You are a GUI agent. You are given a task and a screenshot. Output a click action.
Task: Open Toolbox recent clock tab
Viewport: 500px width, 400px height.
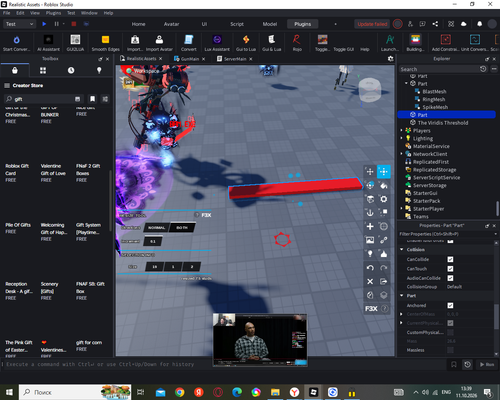pyautogui.click(x=71, y=70)
